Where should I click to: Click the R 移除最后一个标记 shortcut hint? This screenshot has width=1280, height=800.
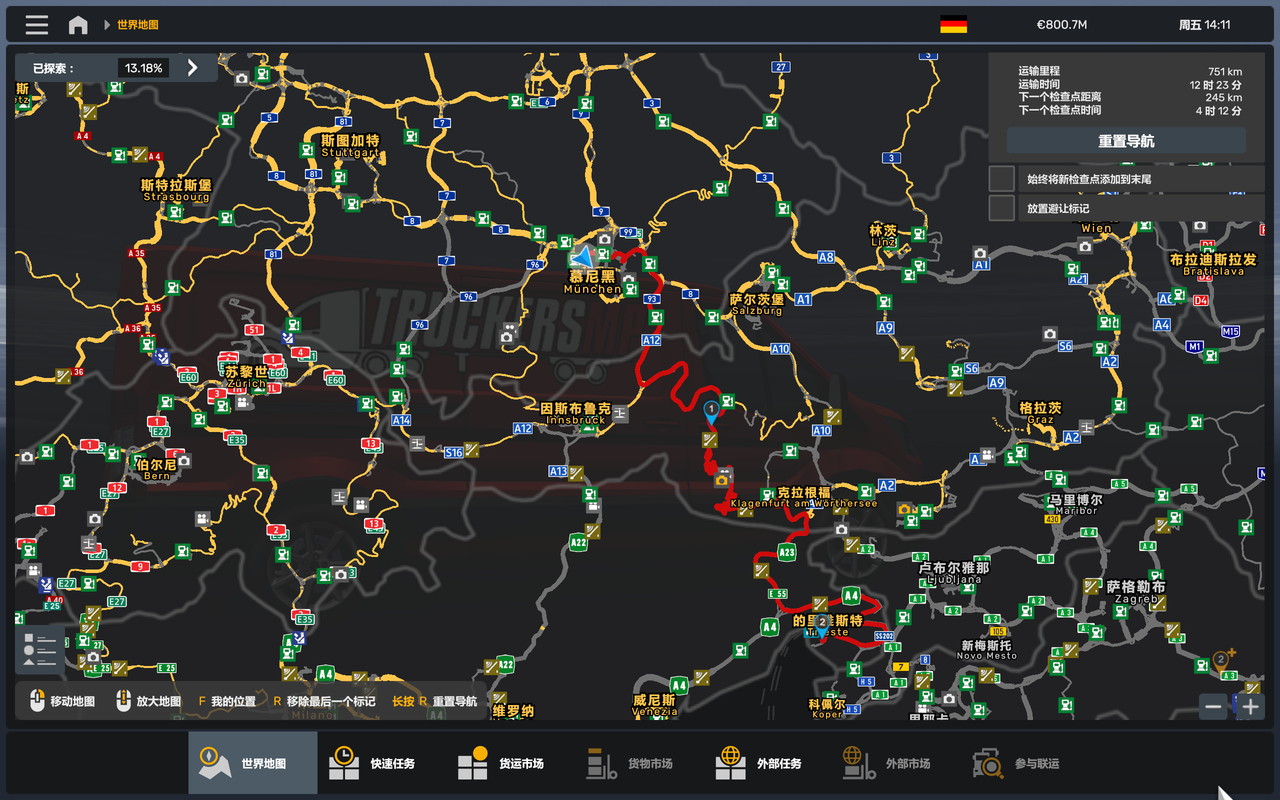coord(325,701)
